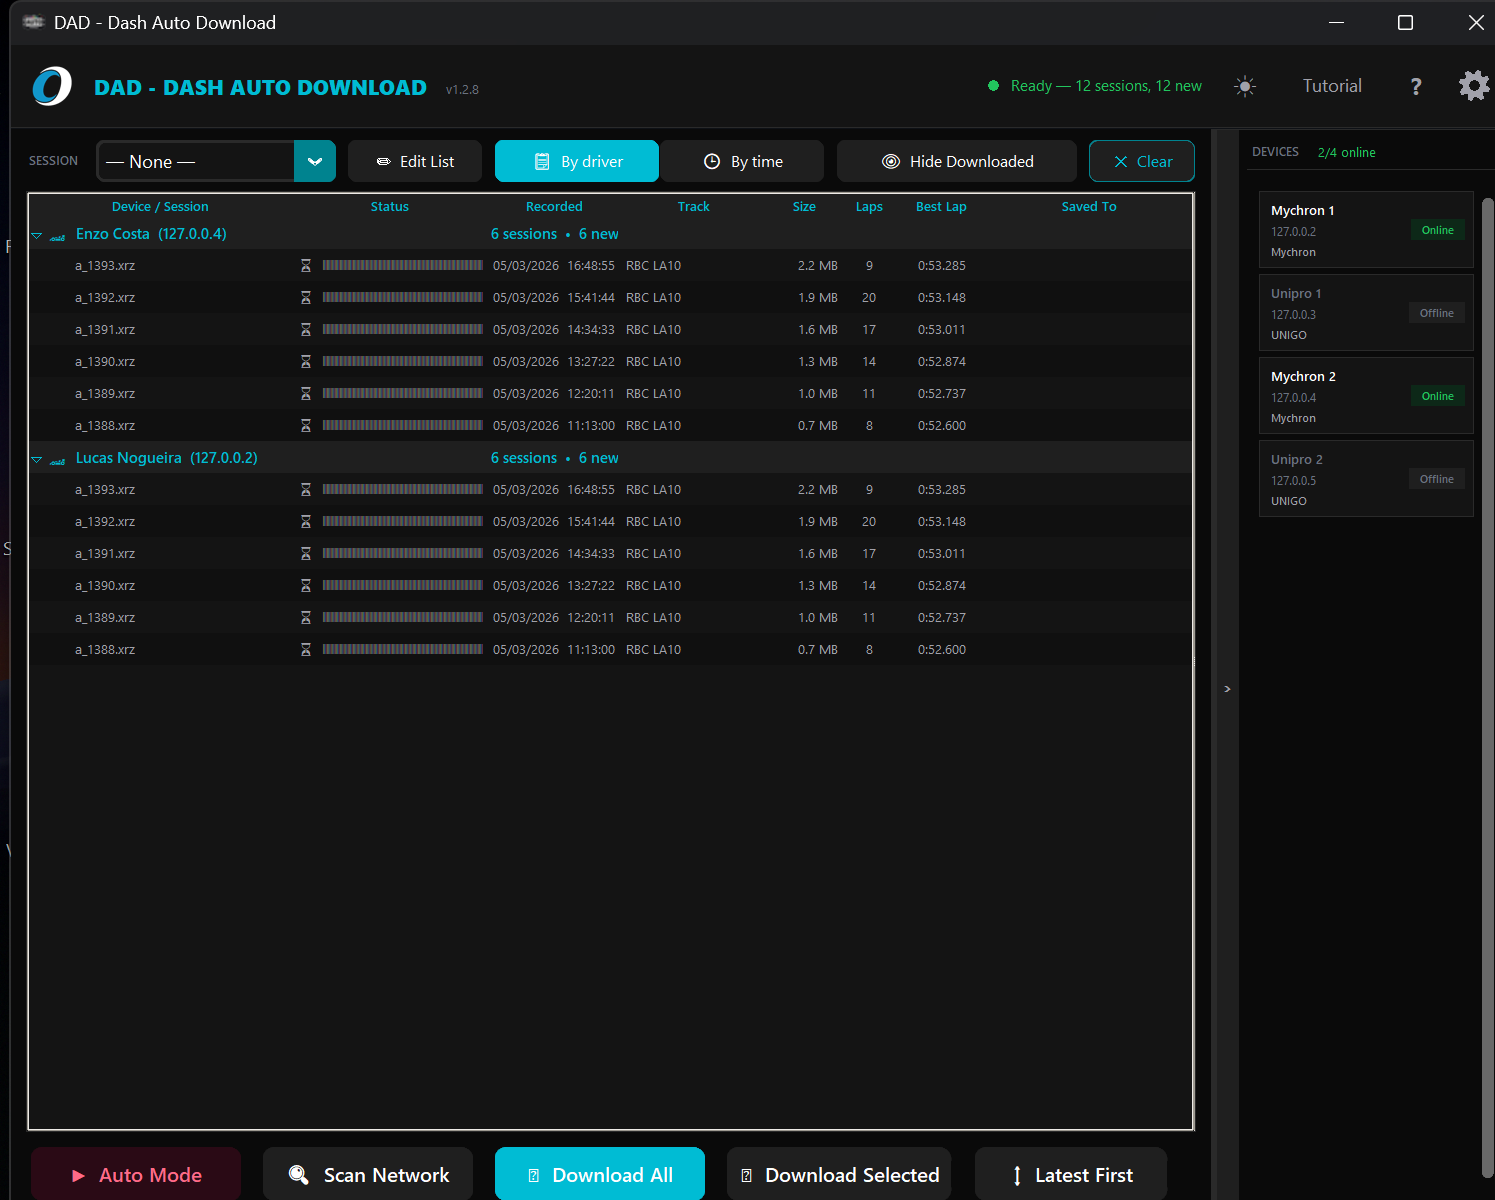Click progress bar for Enzo Costa a_1393.xrz
The image size is (1495, 1200).
click(403, 266)
